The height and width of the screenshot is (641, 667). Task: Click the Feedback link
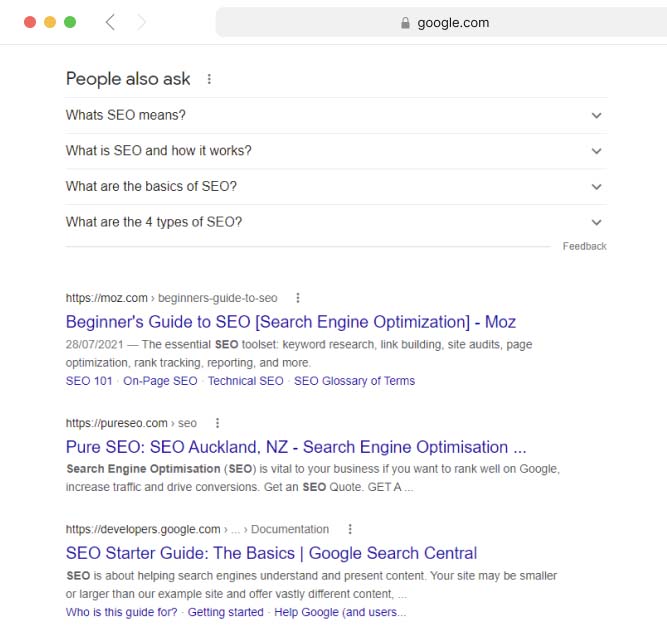coord(584,246)
